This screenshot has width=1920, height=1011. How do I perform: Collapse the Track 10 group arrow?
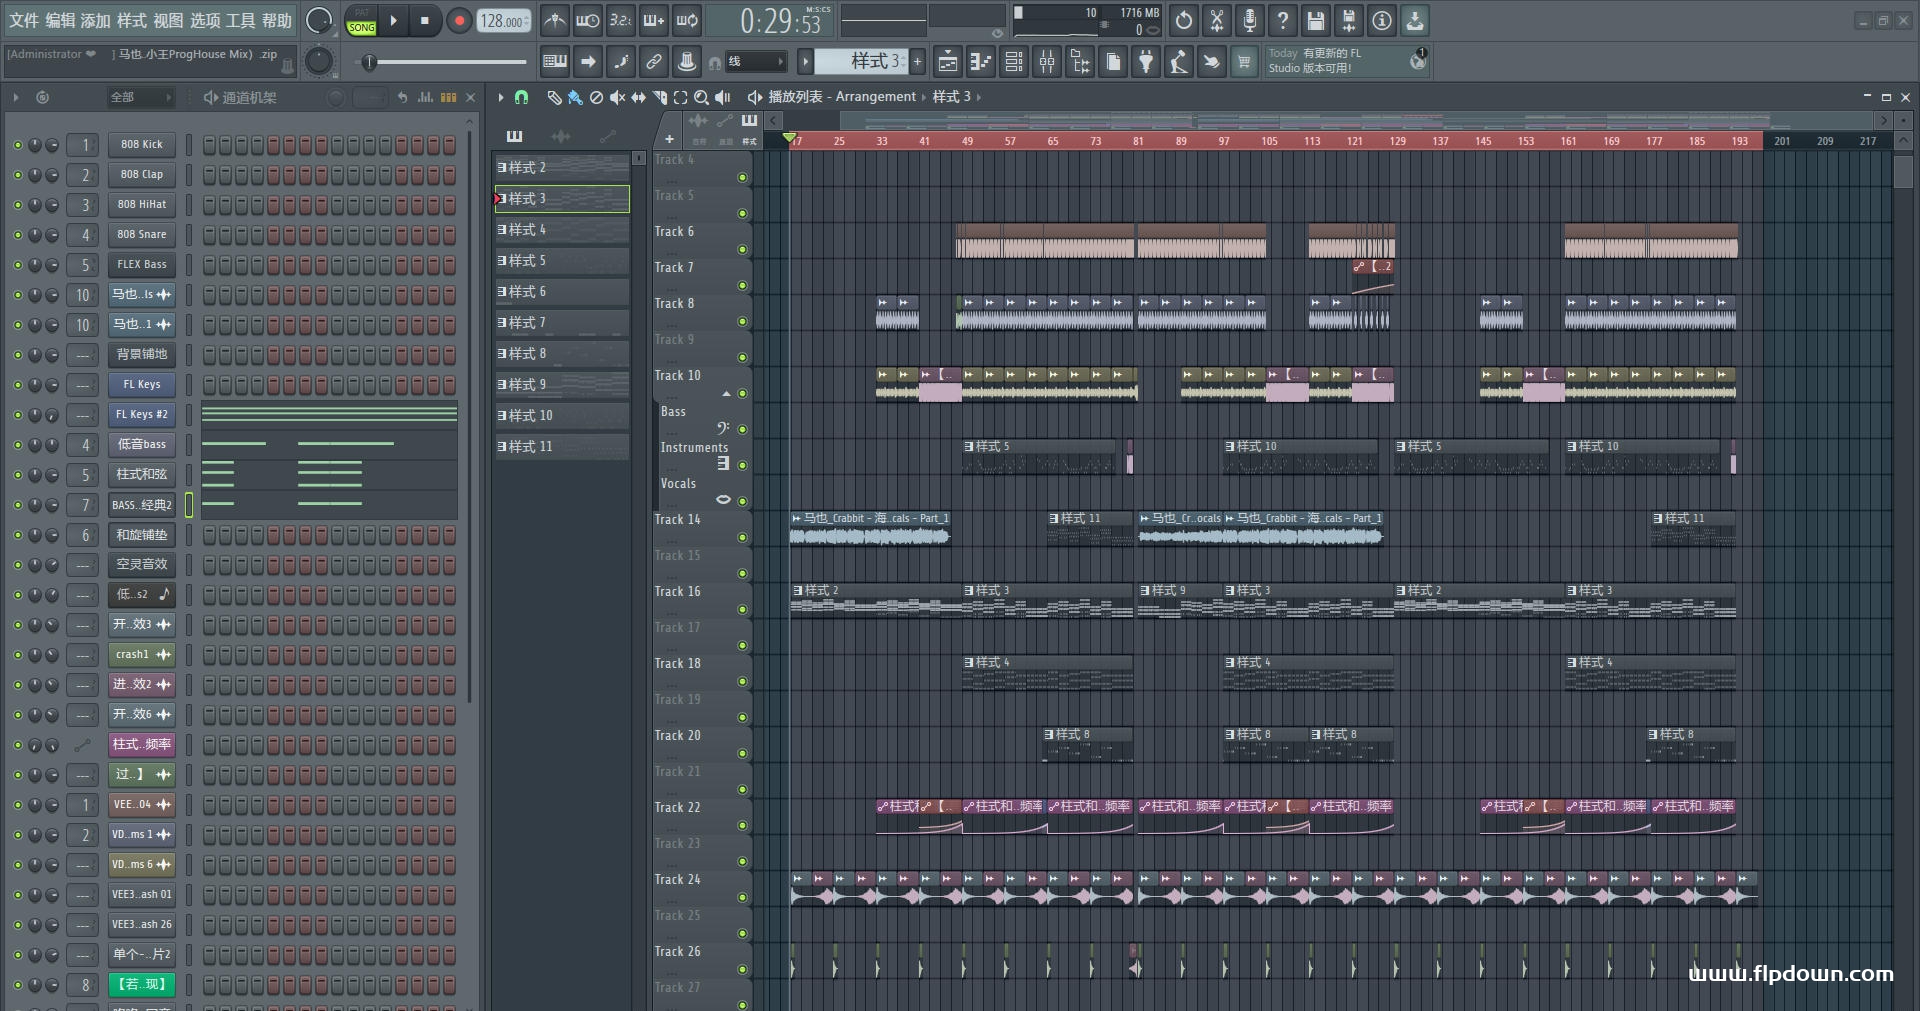click(726, 394)
